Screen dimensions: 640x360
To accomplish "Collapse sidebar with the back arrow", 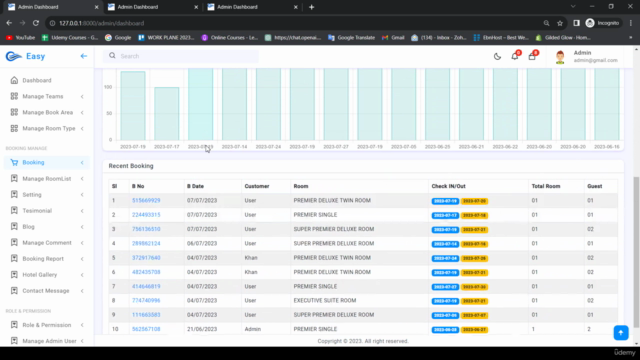I will pos(84,56).
